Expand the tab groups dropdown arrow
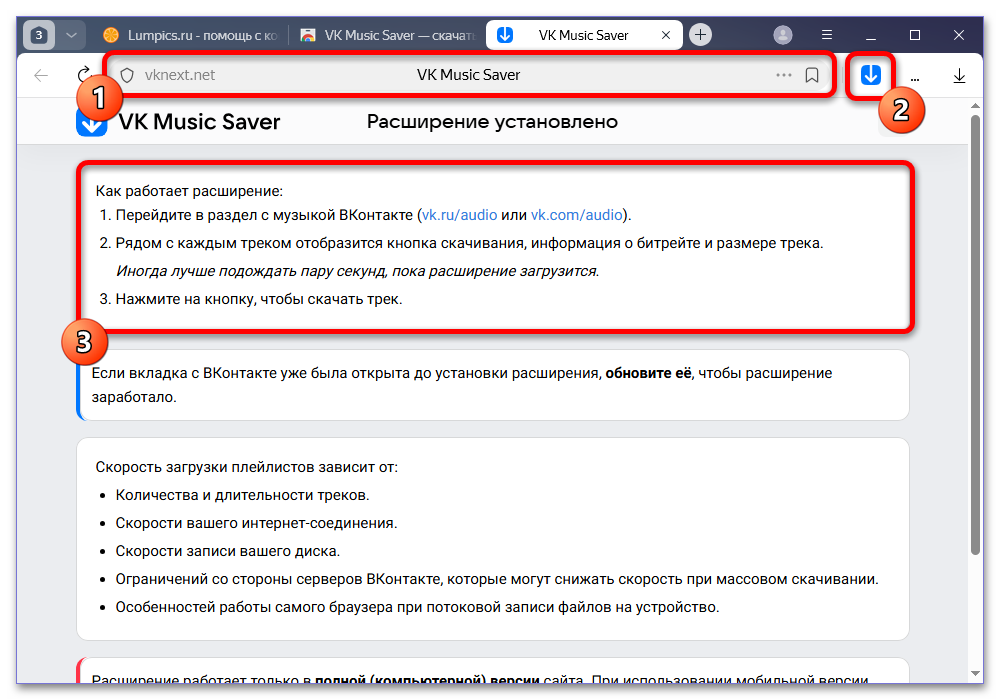 [x=71, y=35]
